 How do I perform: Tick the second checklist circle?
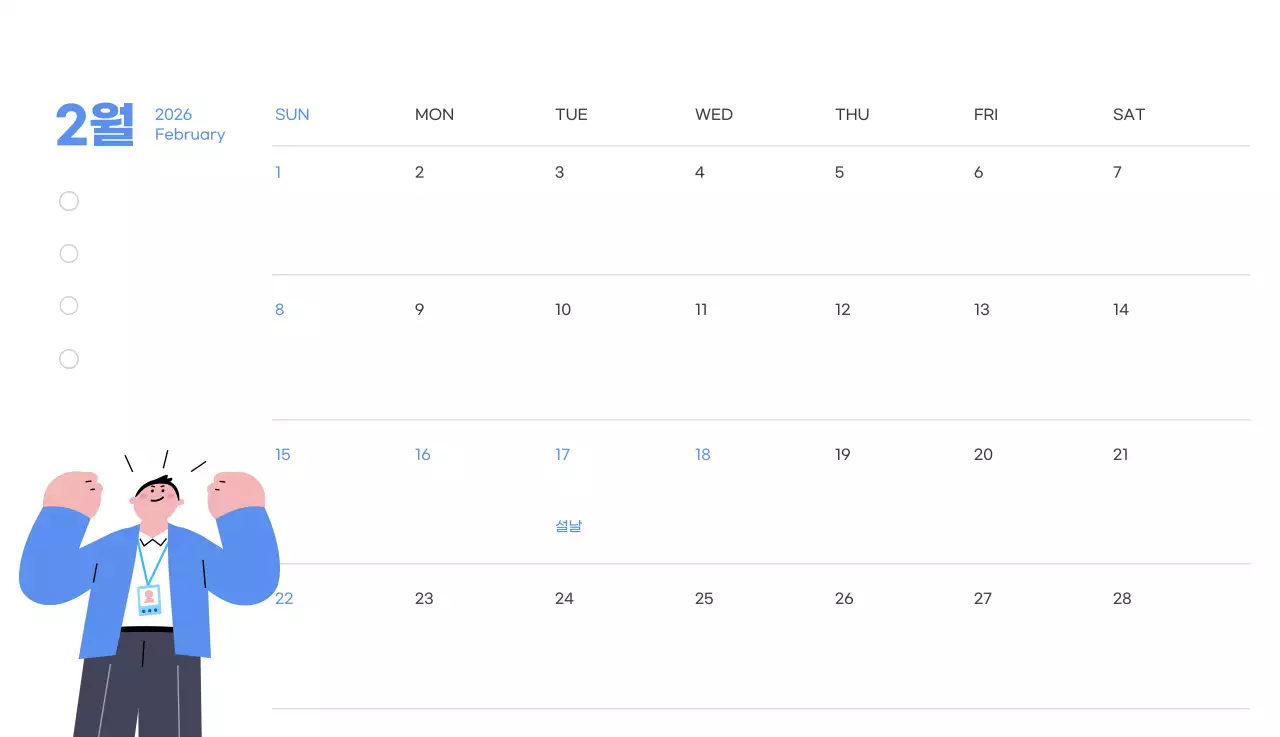(x=69, y=254)
